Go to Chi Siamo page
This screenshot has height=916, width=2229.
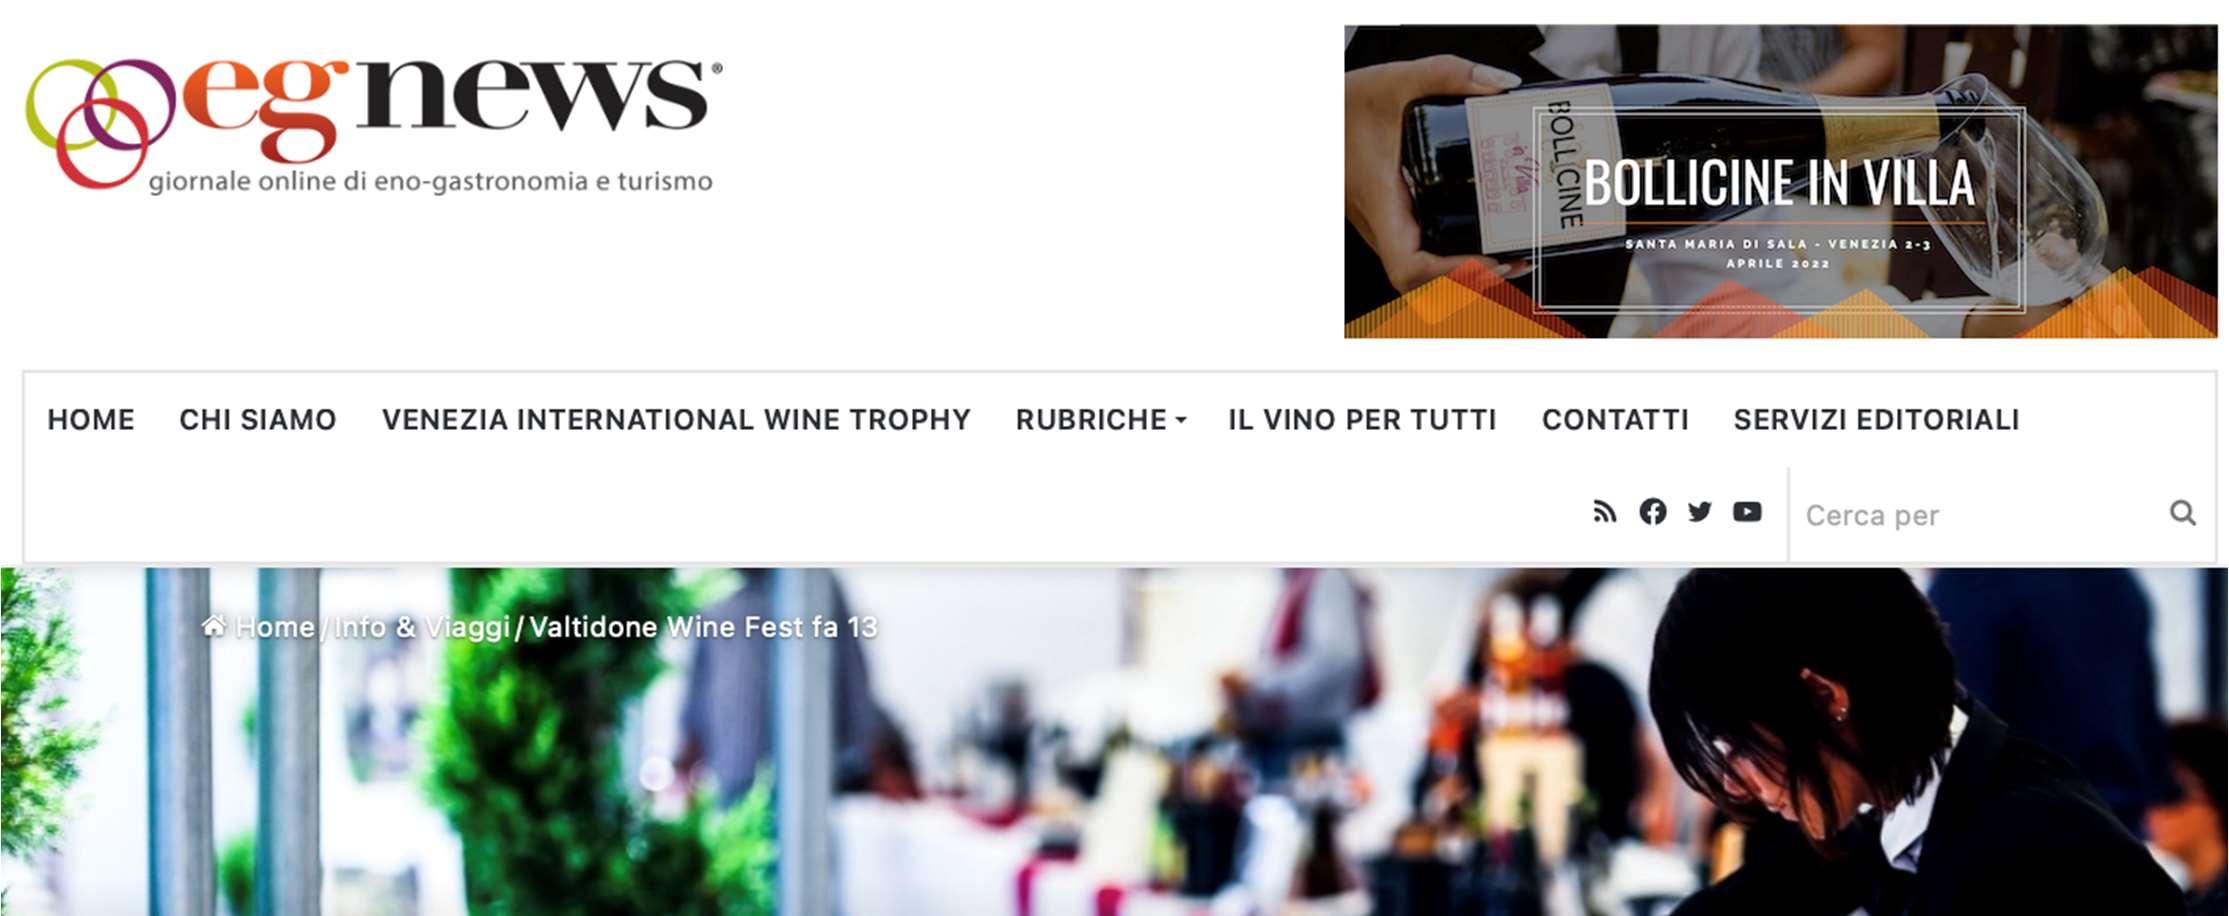pos(258,420)
